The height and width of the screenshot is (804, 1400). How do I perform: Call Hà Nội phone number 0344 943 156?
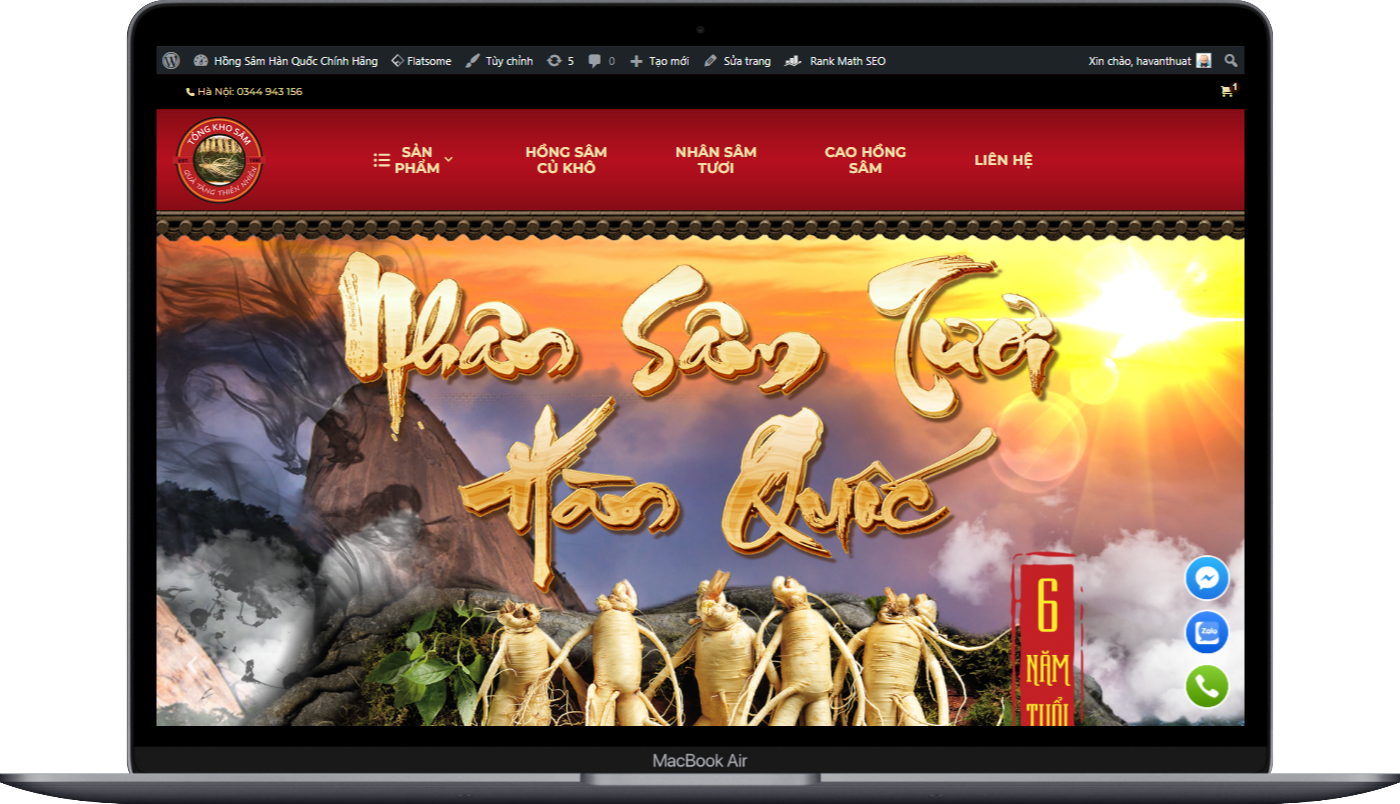pos(244,92)
